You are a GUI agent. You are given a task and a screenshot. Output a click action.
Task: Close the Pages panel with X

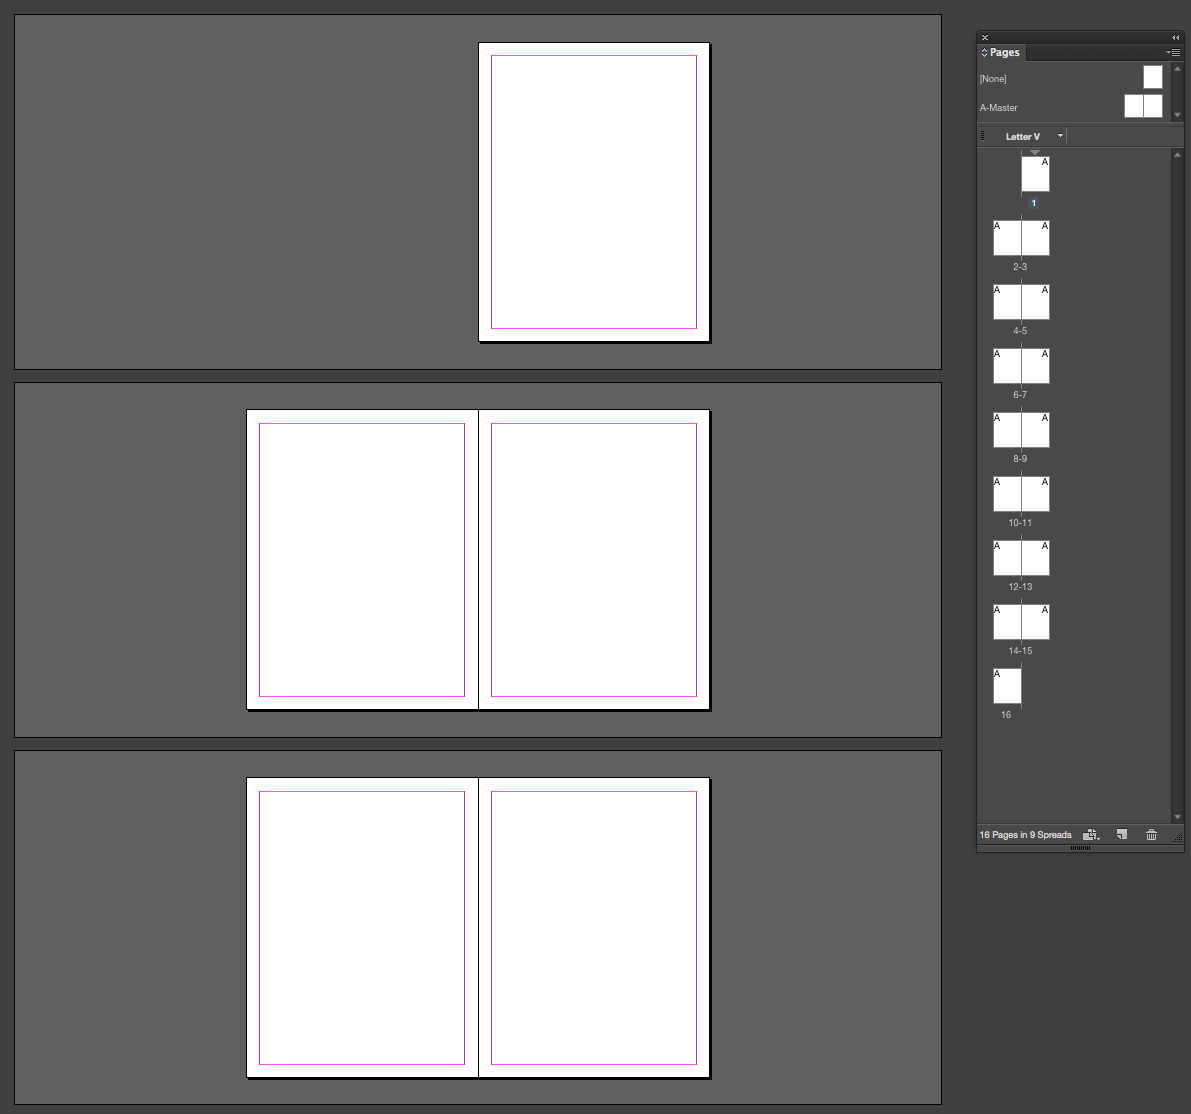tap(985, 37)
